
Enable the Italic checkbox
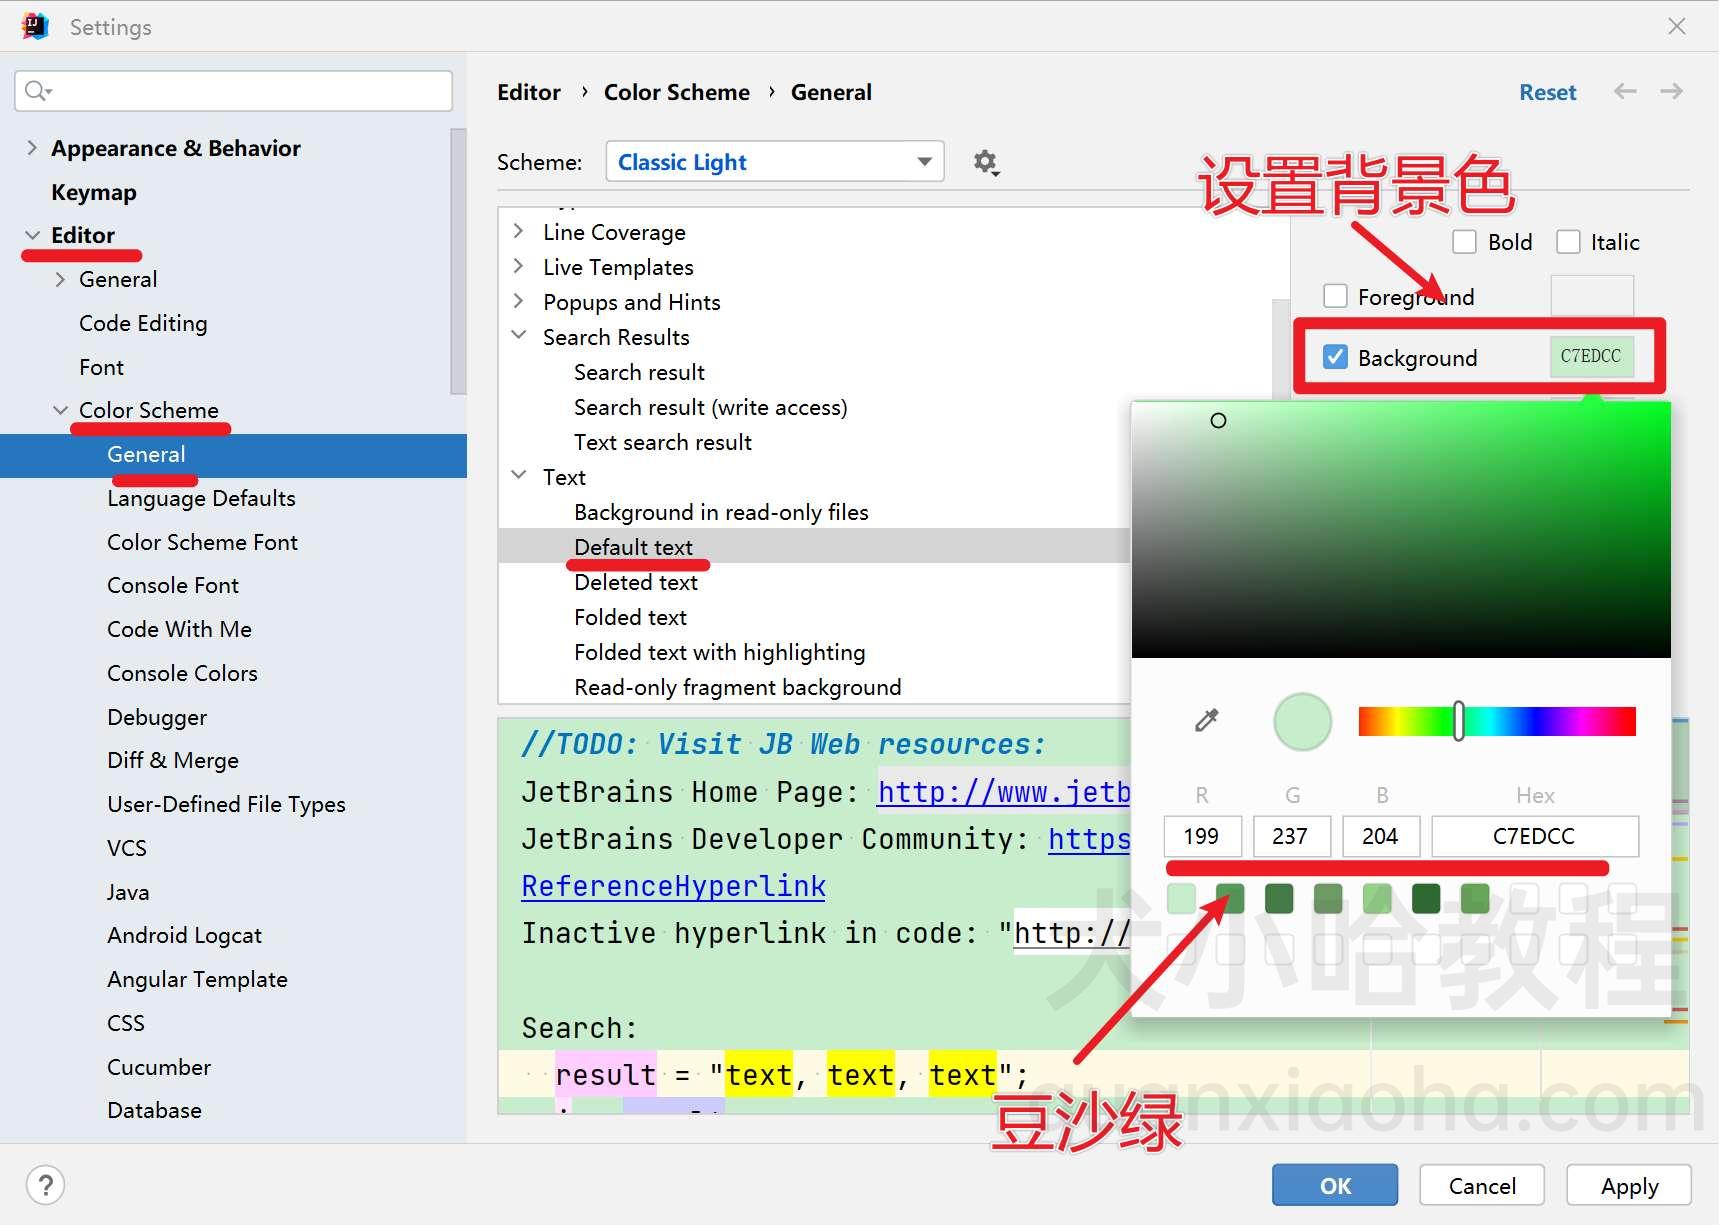click(x=1568, y=242)
